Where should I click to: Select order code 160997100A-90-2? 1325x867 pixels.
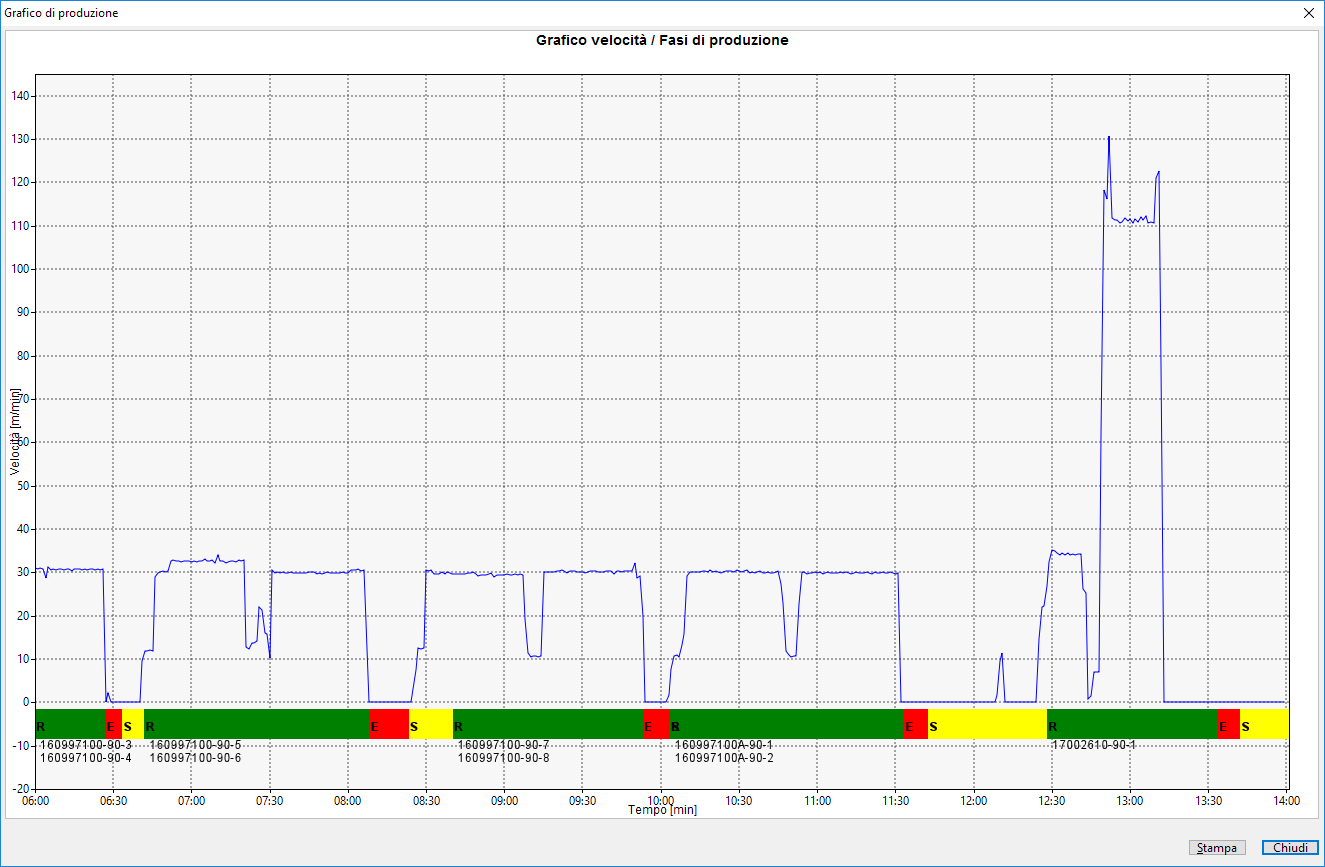(724, 758)
